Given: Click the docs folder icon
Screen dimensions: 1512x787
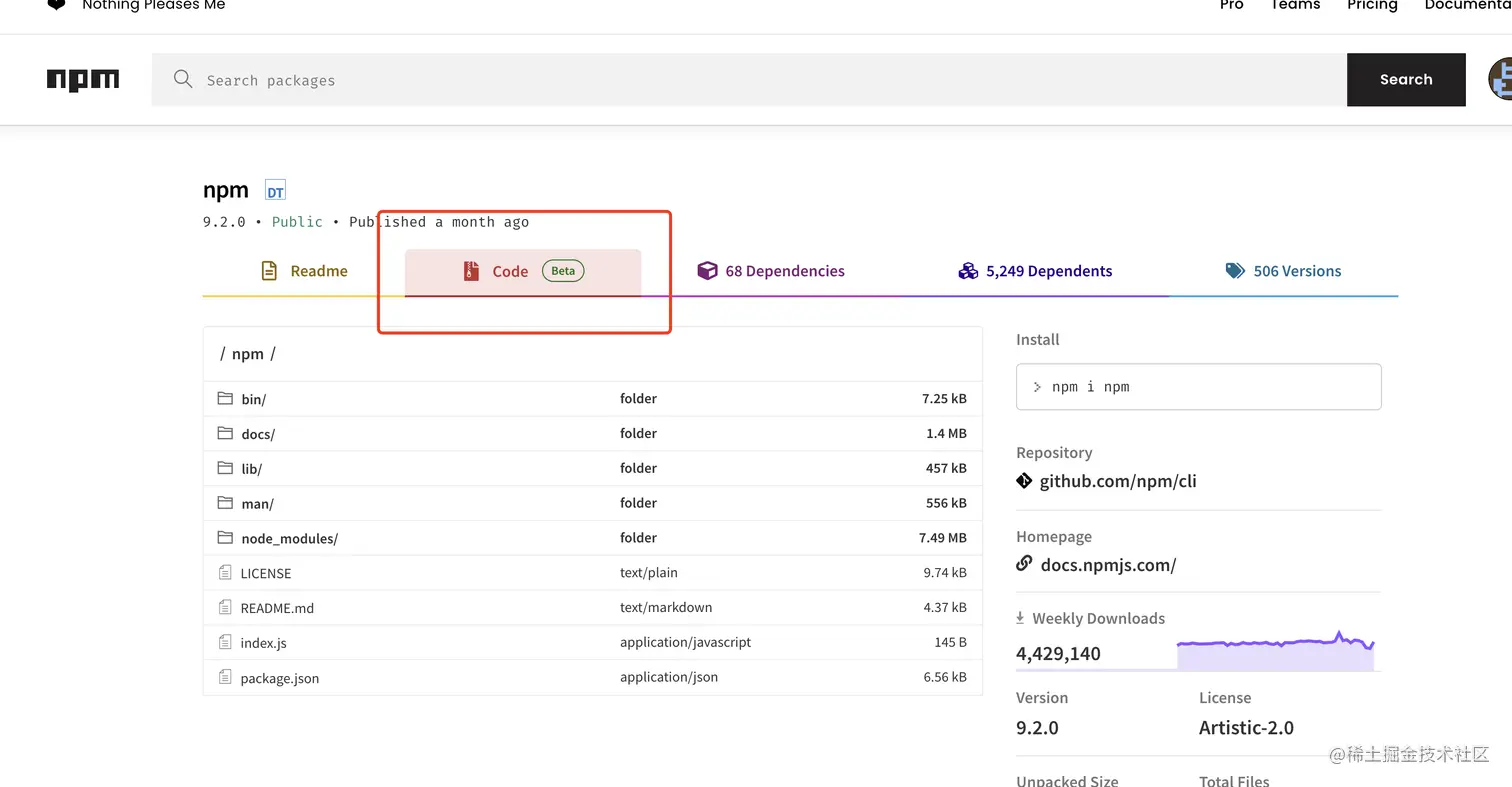Looking at the screenshot, I should pyautogui.click(x=225, y=433).
